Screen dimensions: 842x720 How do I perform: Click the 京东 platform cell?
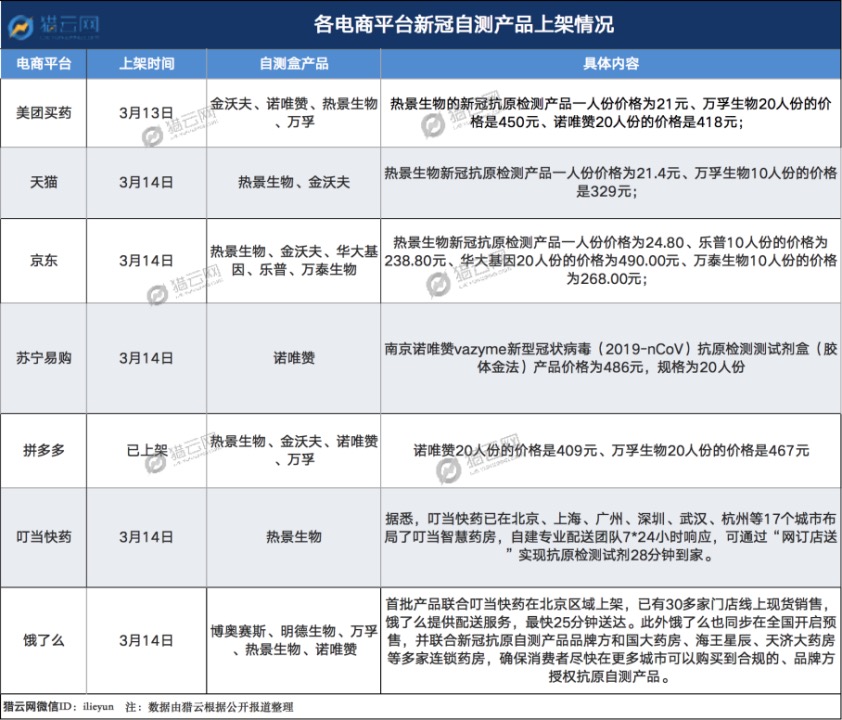tap(43, 260)
